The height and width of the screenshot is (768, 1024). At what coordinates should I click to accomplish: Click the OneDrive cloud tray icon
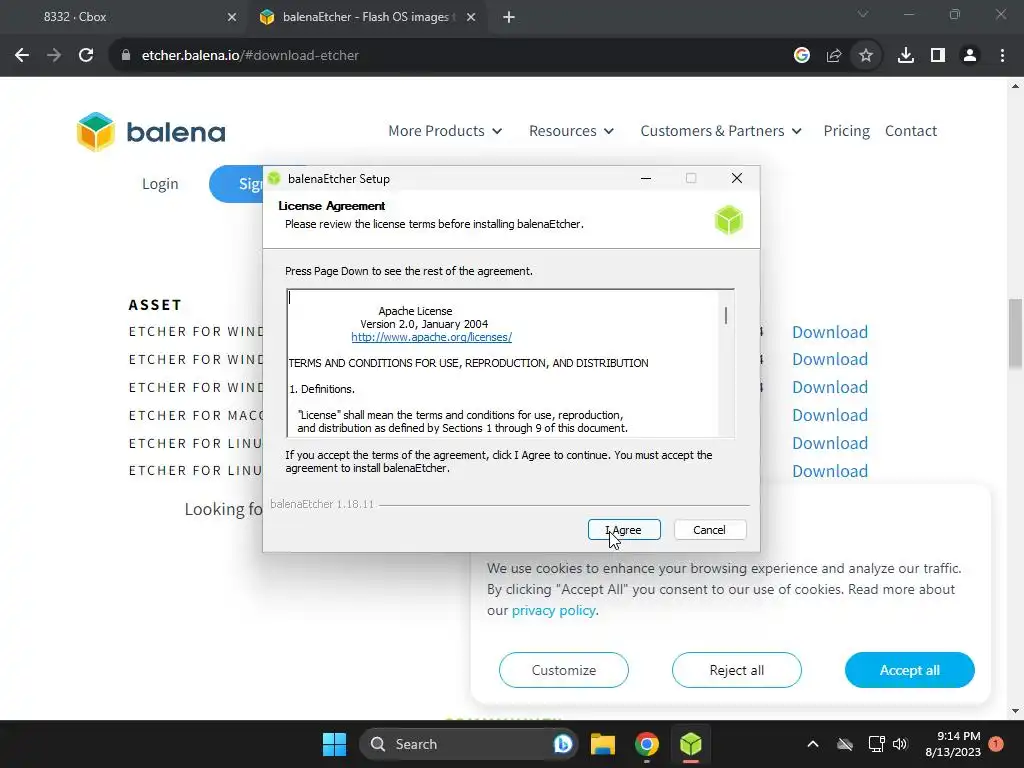click(x=845, y=744)
